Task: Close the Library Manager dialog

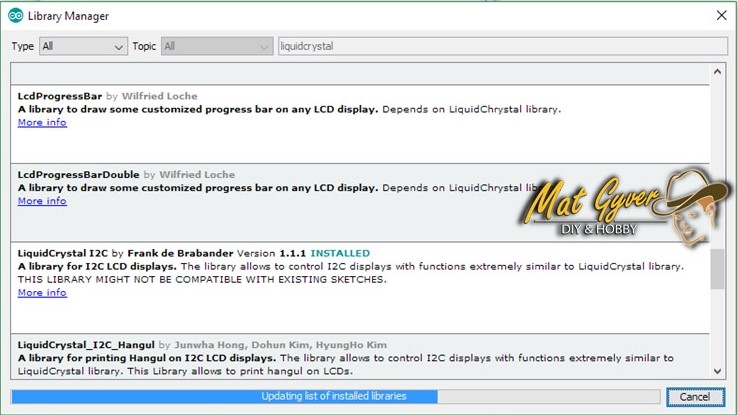Action: (x=720, y=16)
